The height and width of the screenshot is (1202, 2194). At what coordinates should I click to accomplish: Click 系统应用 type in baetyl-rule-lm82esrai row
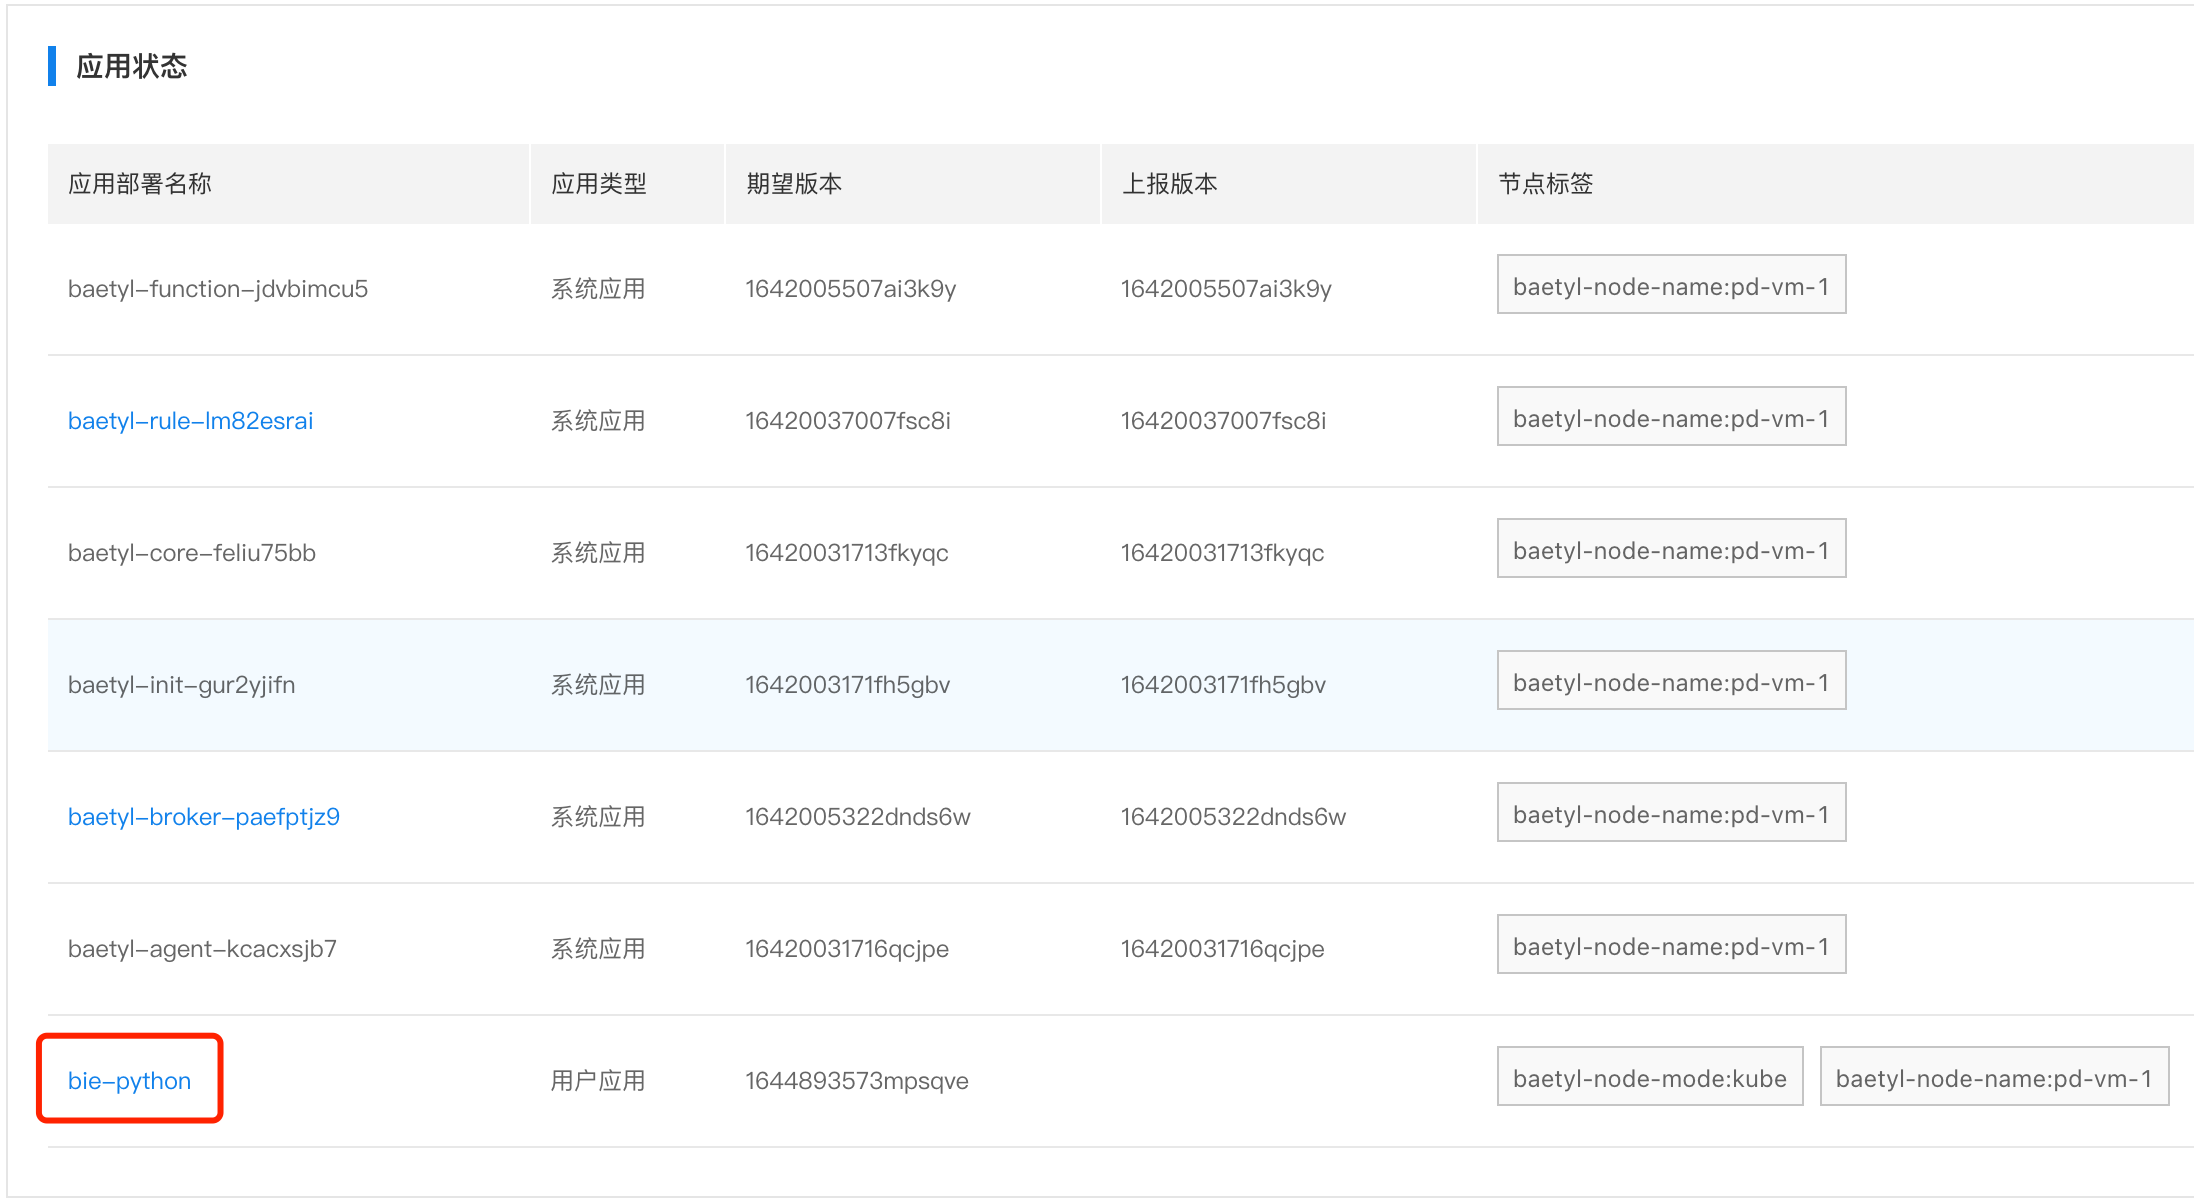coord(598,421)
